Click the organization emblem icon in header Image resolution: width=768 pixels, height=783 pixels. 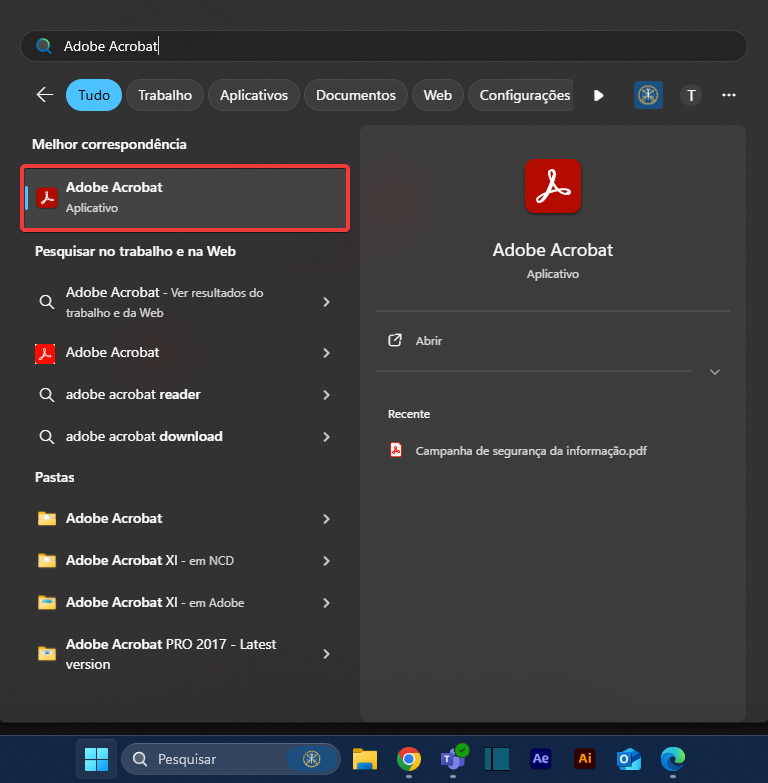click(648, 95)
